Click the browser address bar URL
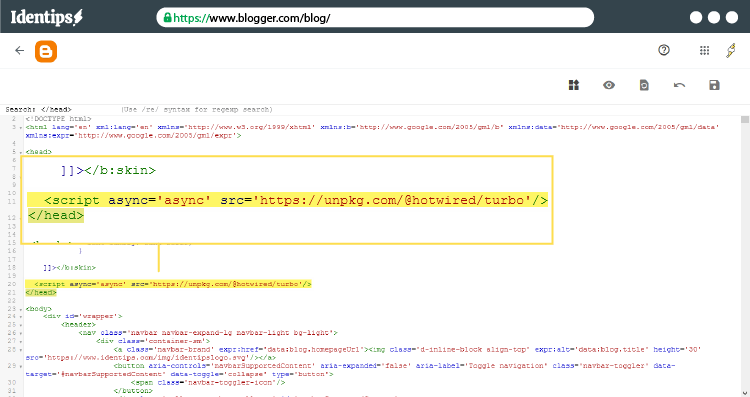Viewport: 750px width, 397px height. click(x=252, y=18)
